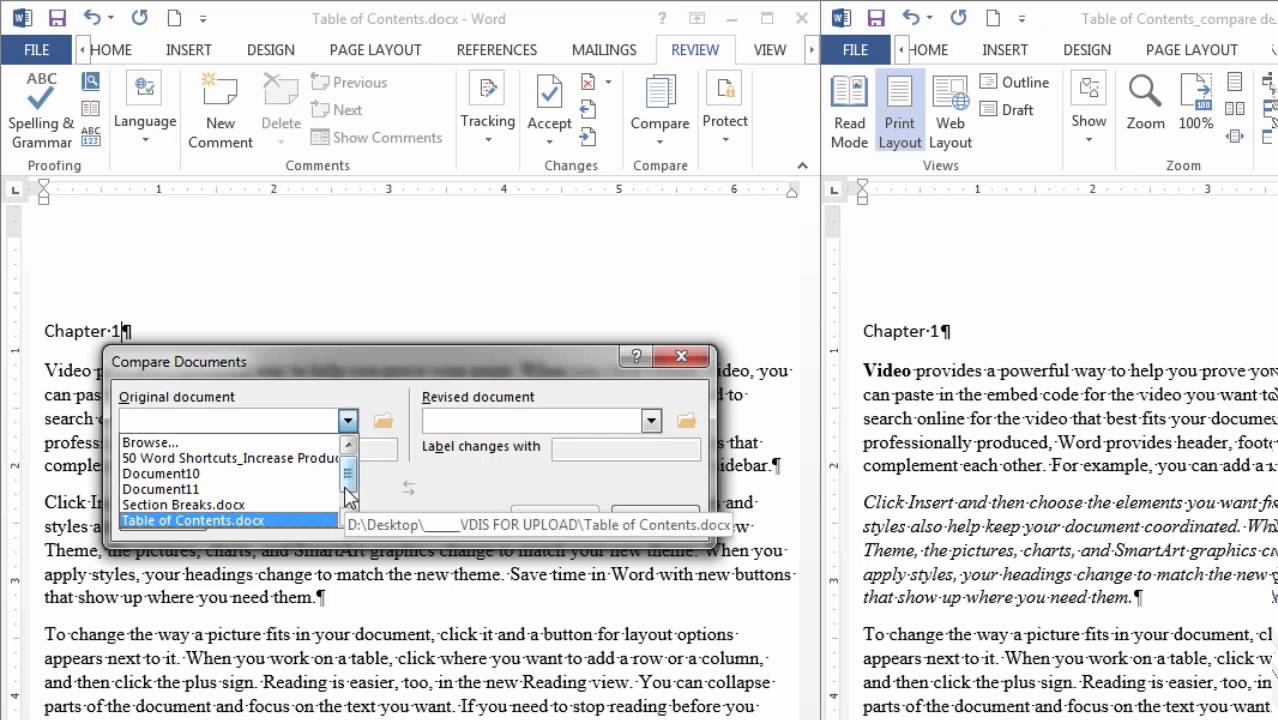Switch to Draft view
This screenshot has height=720, width=1278.
pos(1006,110)
